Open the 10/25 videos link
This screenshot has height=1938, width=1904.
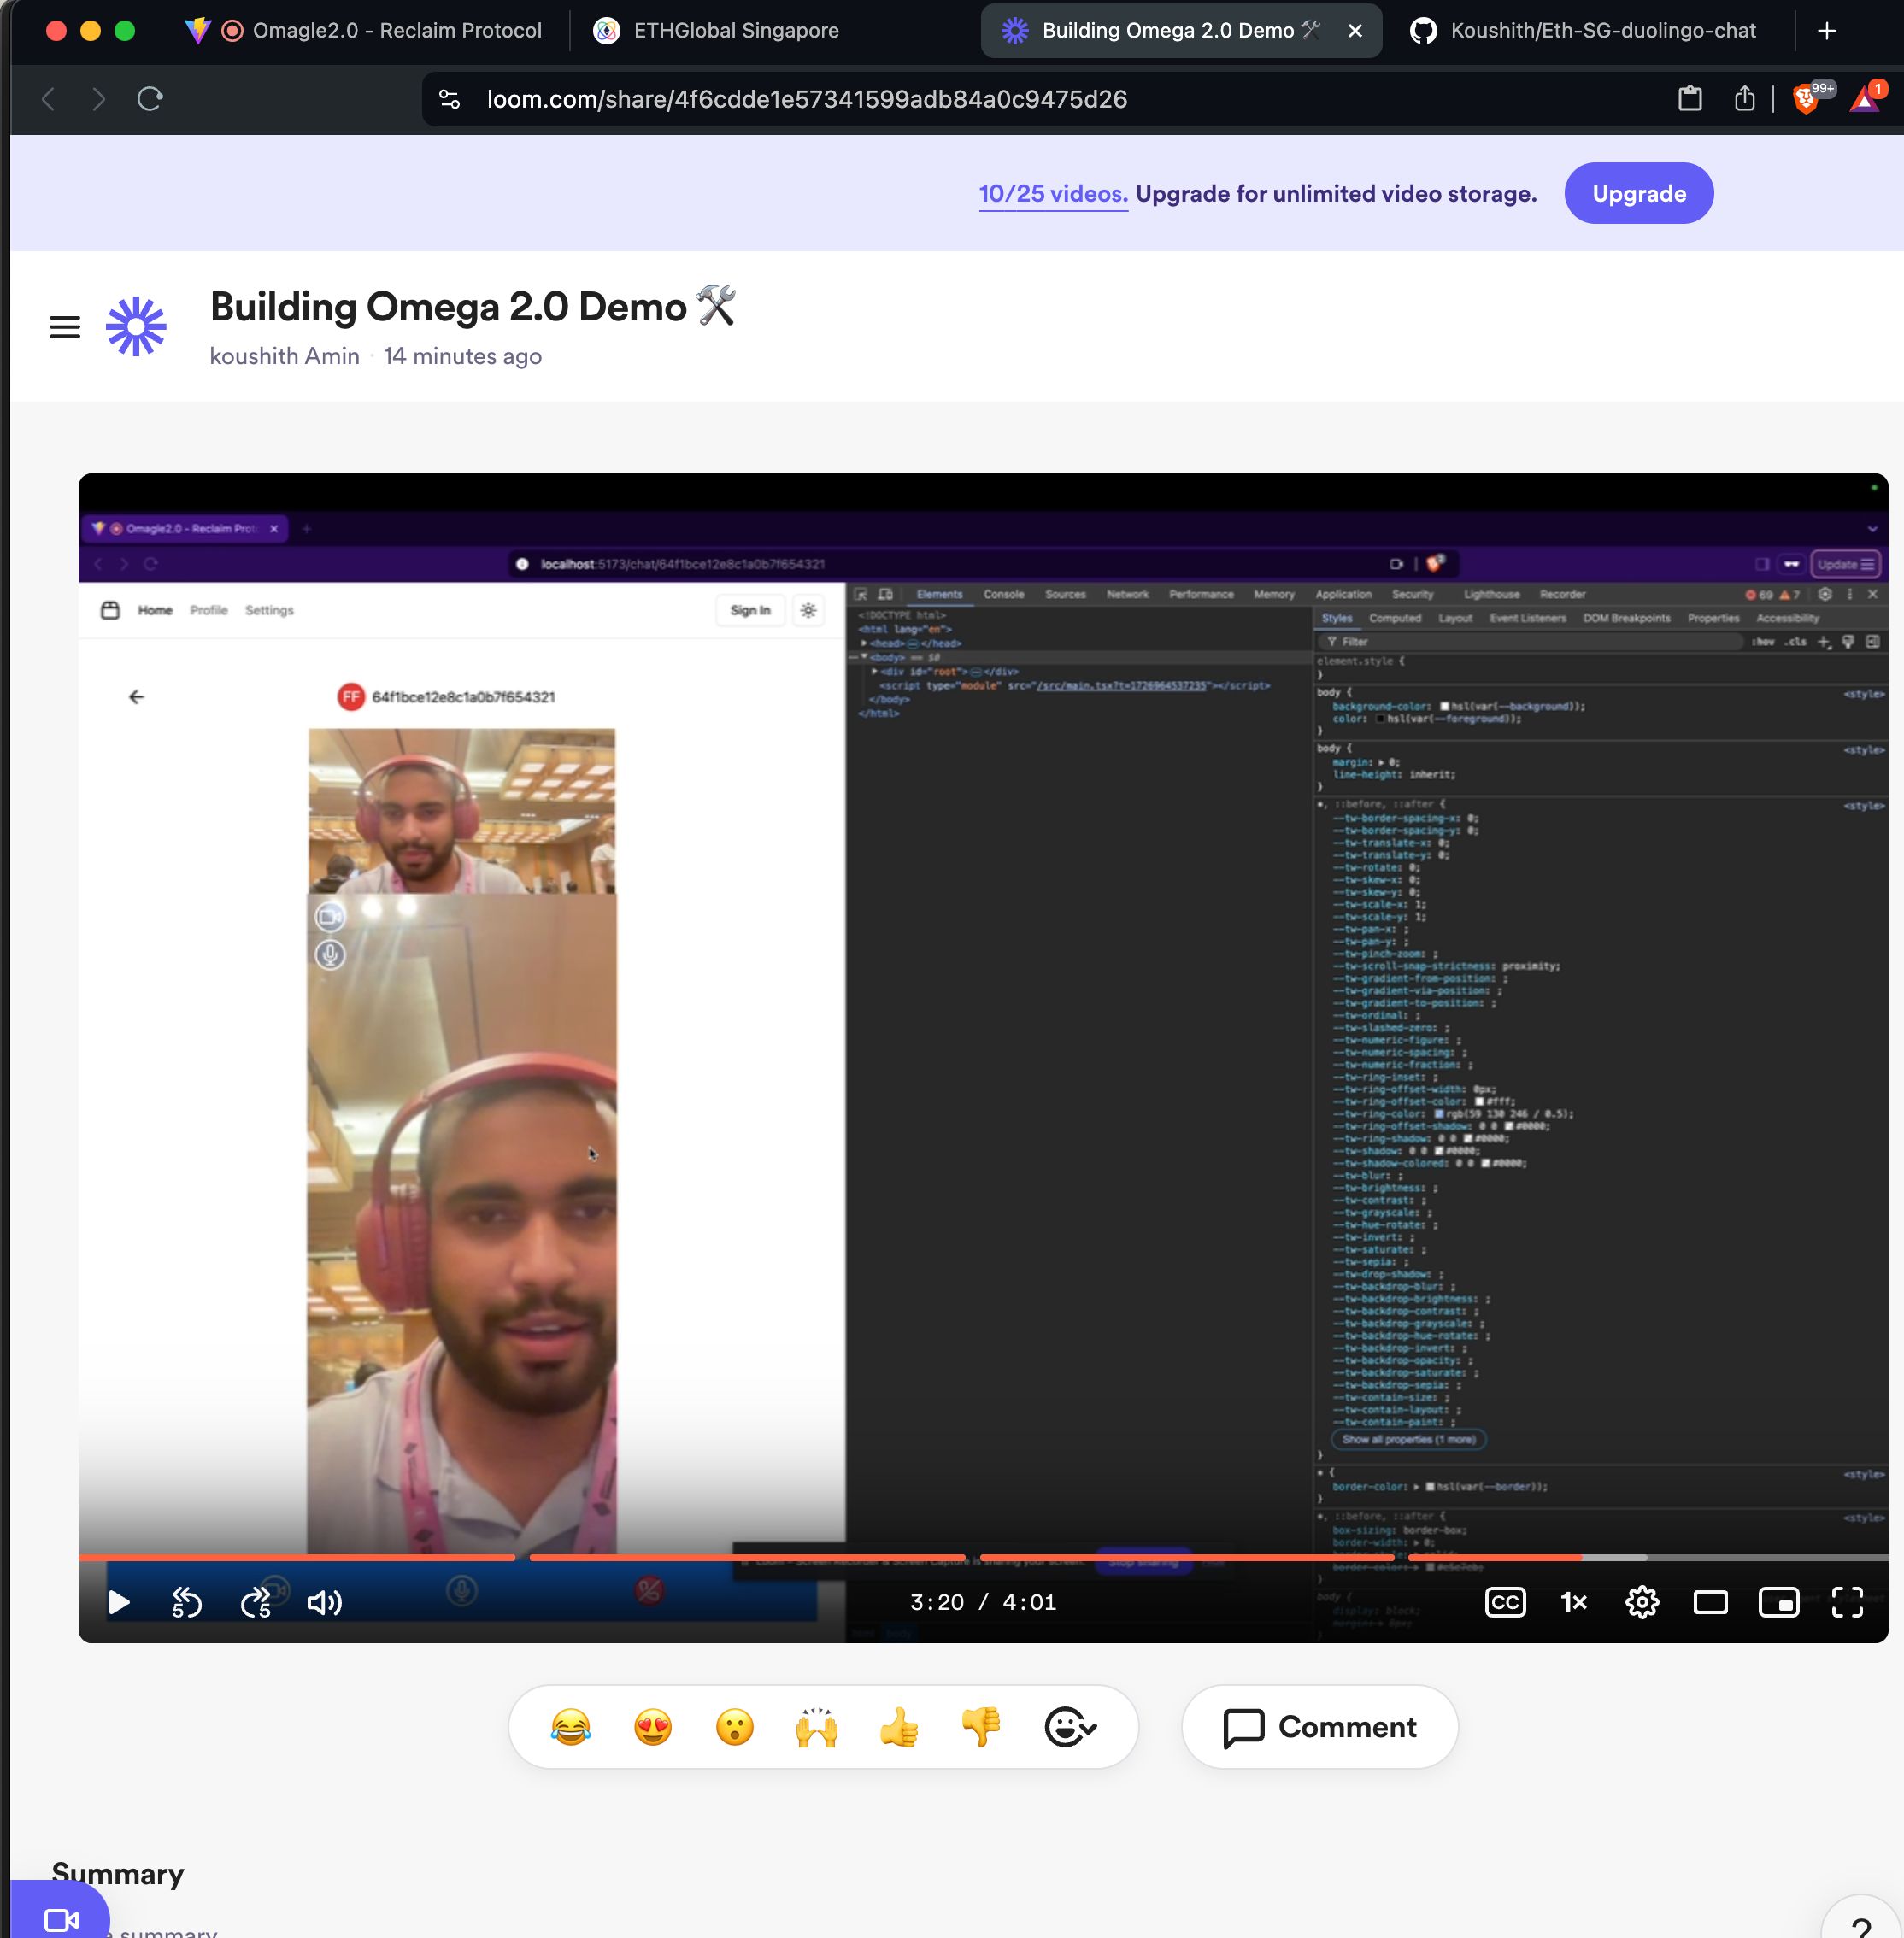1053,193
